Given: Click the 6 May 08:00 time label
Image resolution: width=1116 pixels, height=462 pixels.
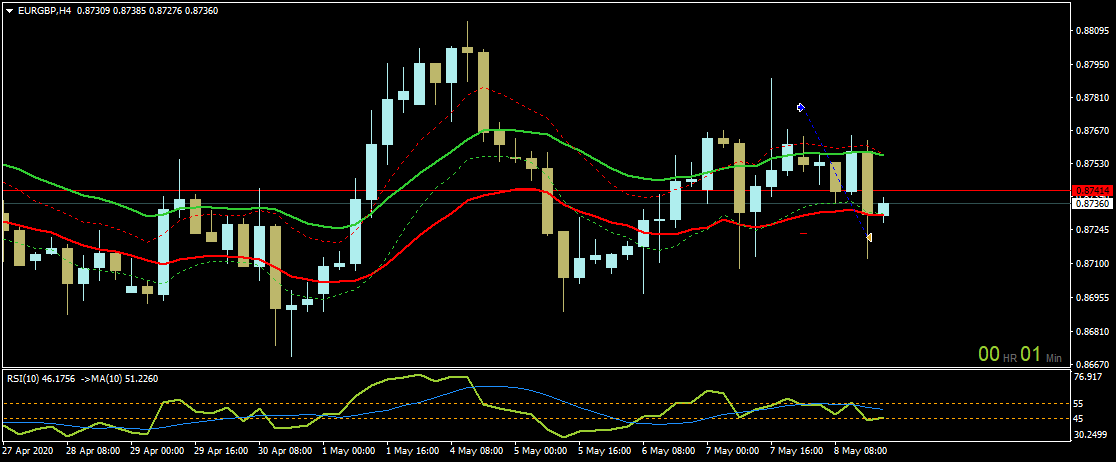Looking at the screenshot, I should coord(669,451).
